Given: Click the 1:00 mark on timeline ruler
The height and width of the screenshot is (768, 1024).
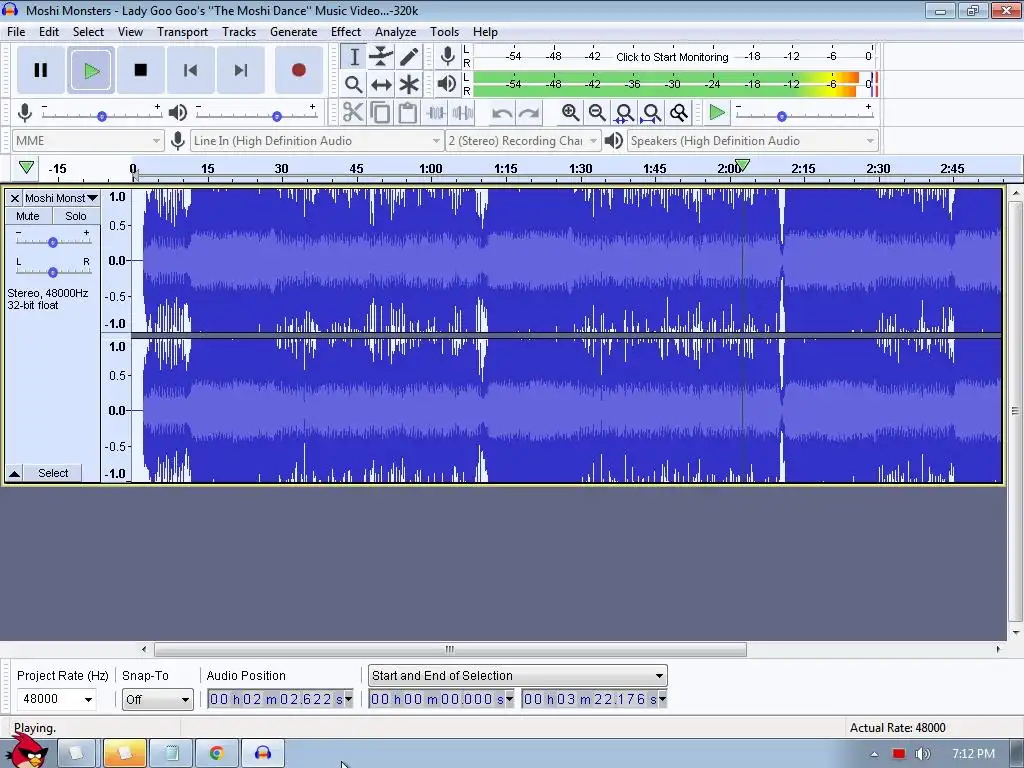Looking at the screenshot, I should (x=430, y=168).
